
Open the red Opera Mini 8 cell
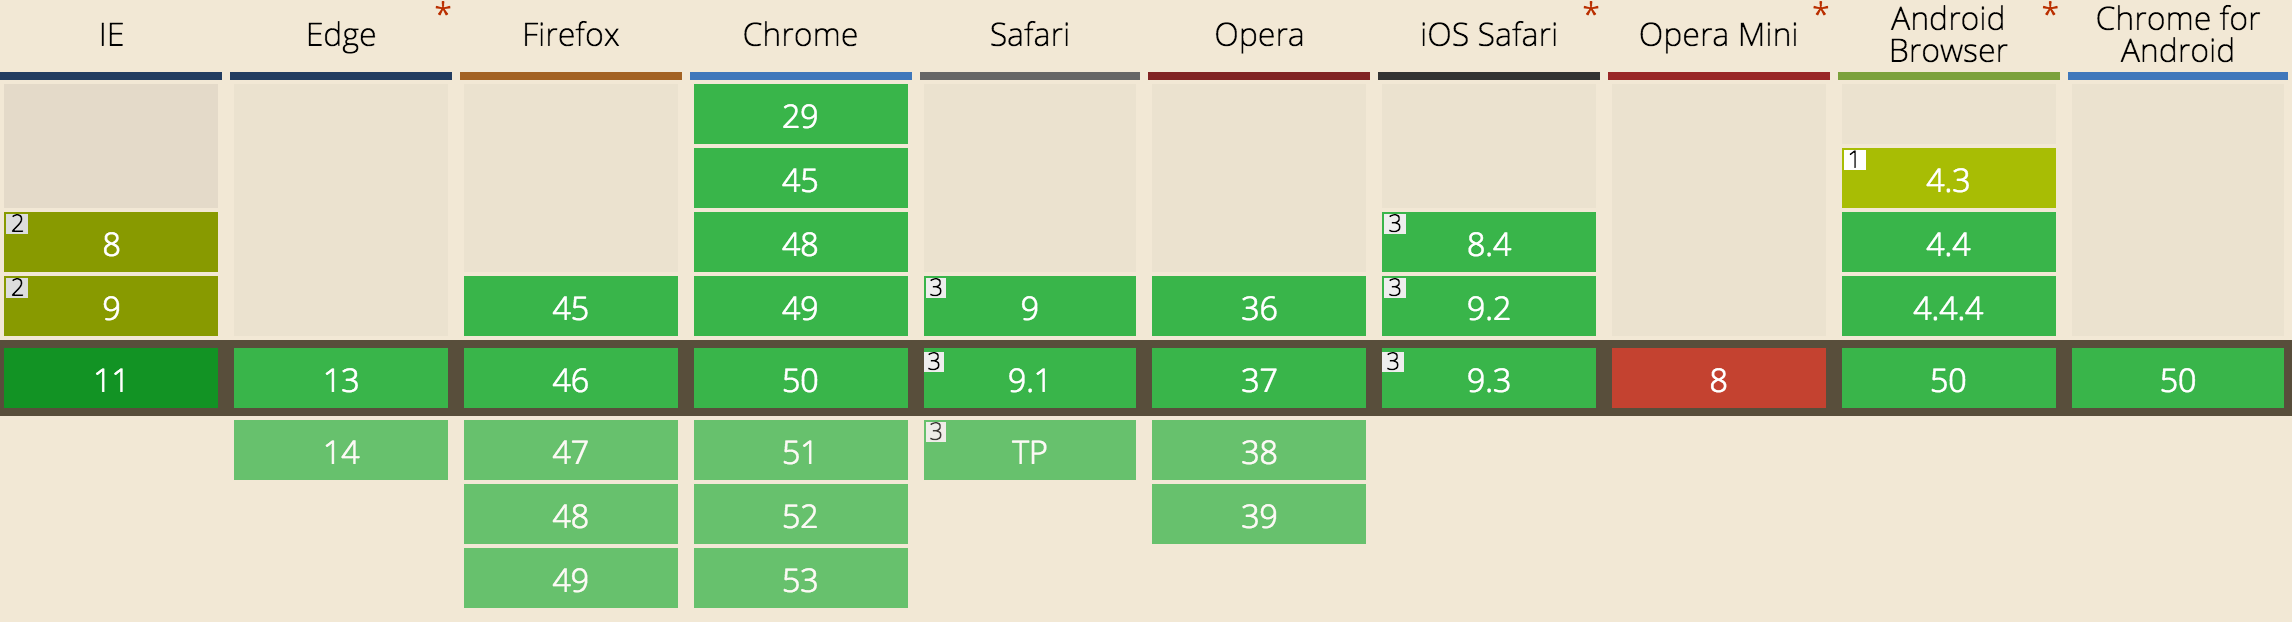click(1718, 379)
